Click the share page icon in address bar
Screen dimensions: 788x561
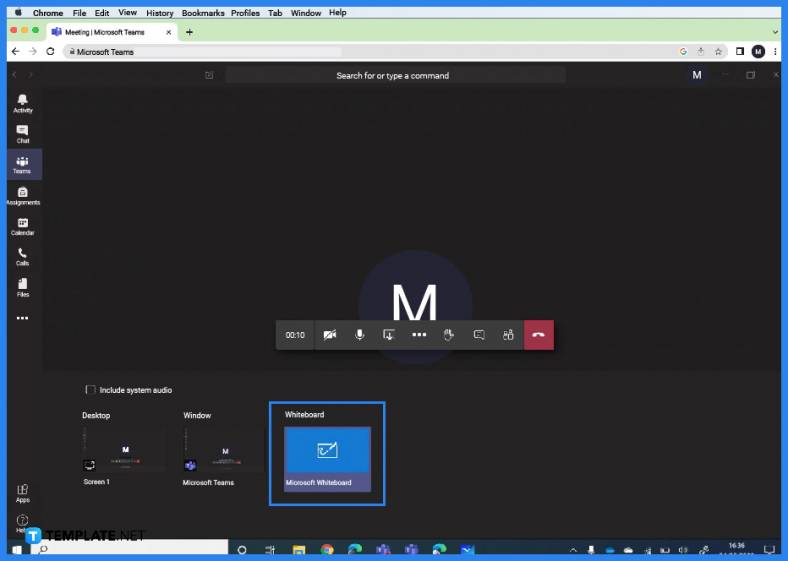pyautogui.click(x=701, y=51)
